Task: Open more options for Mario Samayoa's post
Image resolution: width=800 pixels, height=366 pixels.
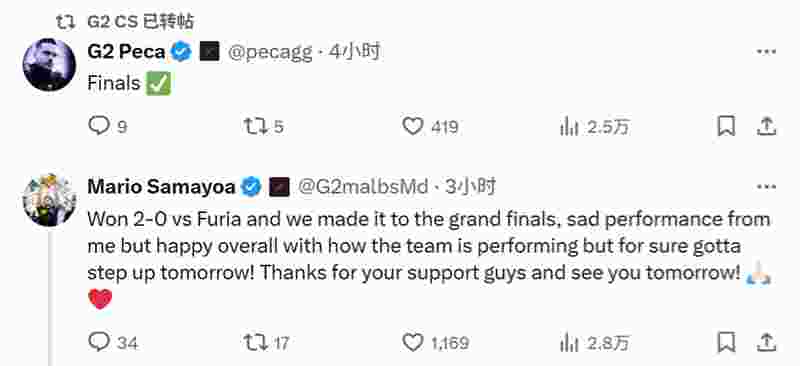Action: coord(766,187)
